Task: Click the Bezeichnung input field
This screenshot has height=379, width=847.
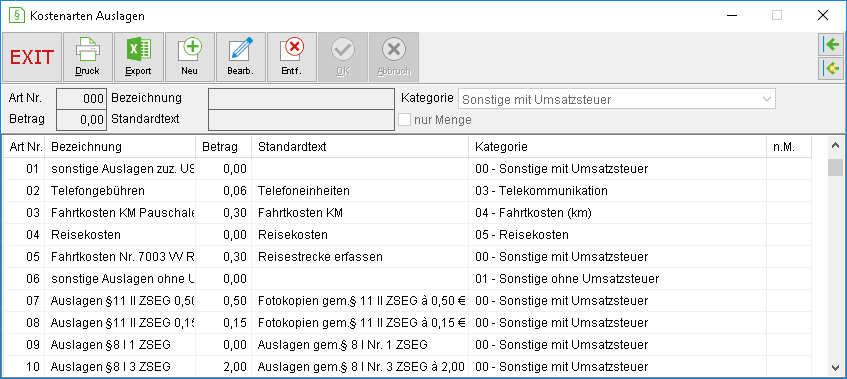Action: pos(301,99)
